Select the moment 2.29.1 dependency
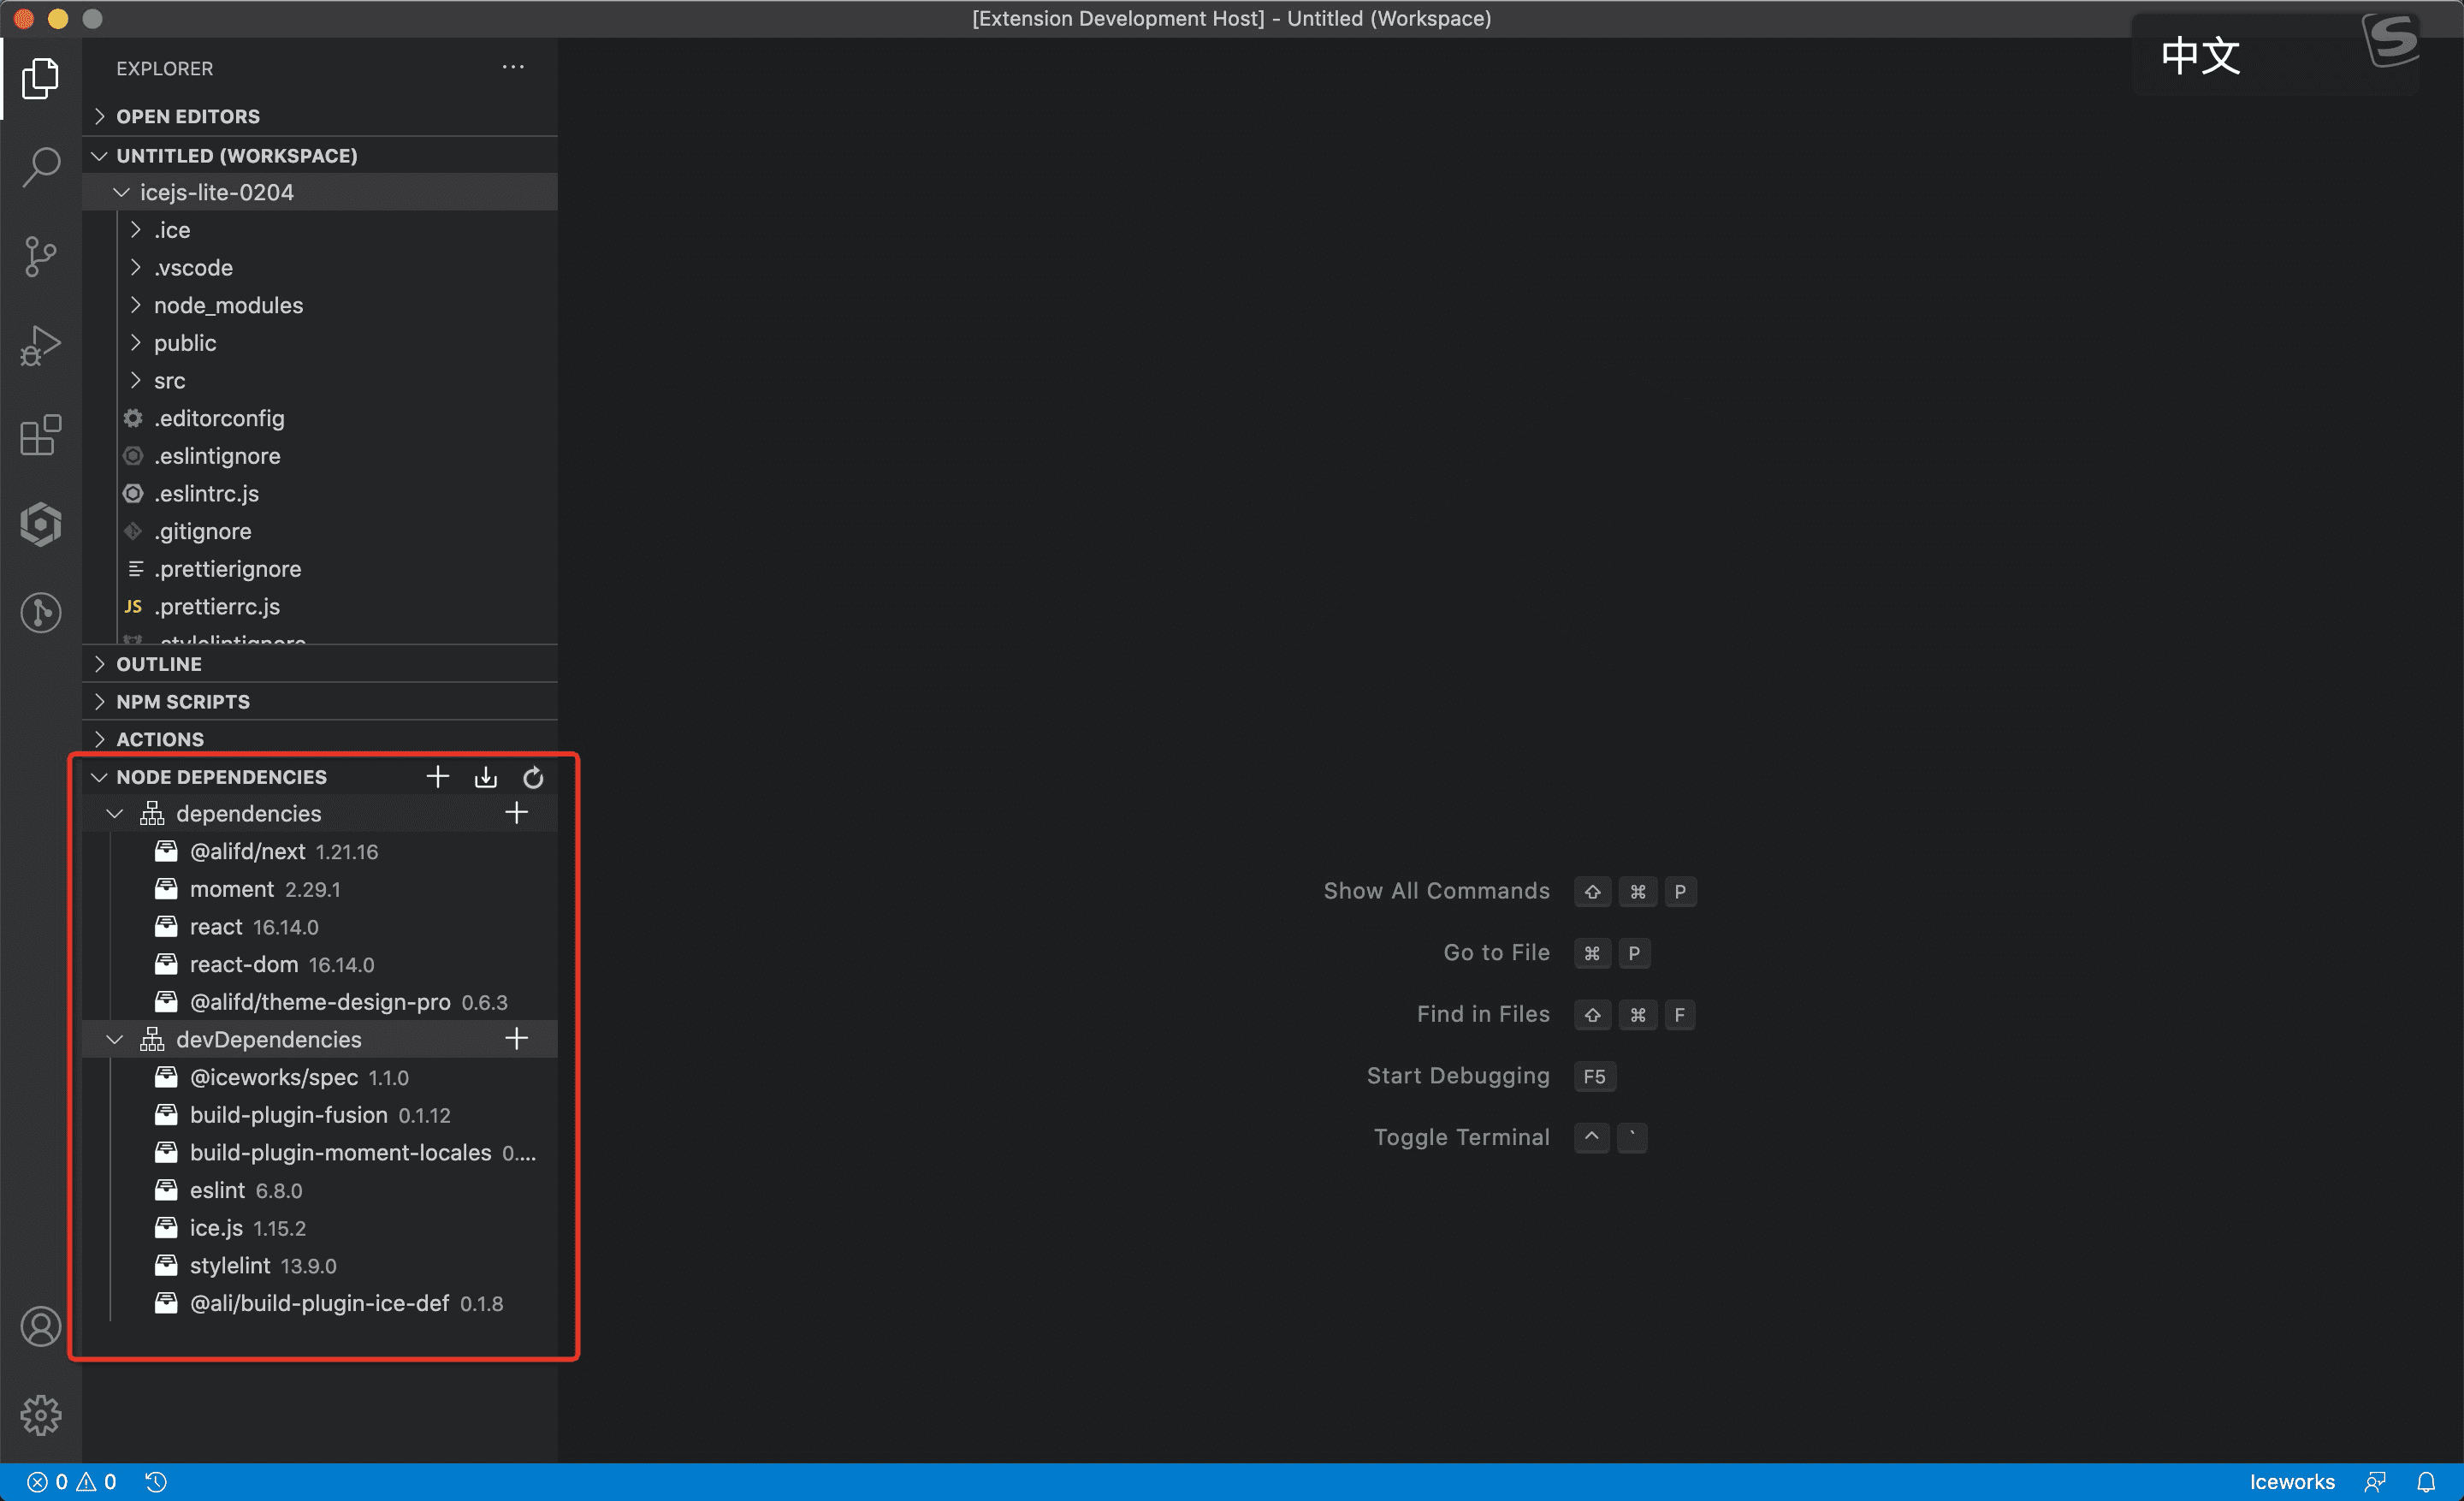Viewport: 2464px width, 1501px height. 320,889
